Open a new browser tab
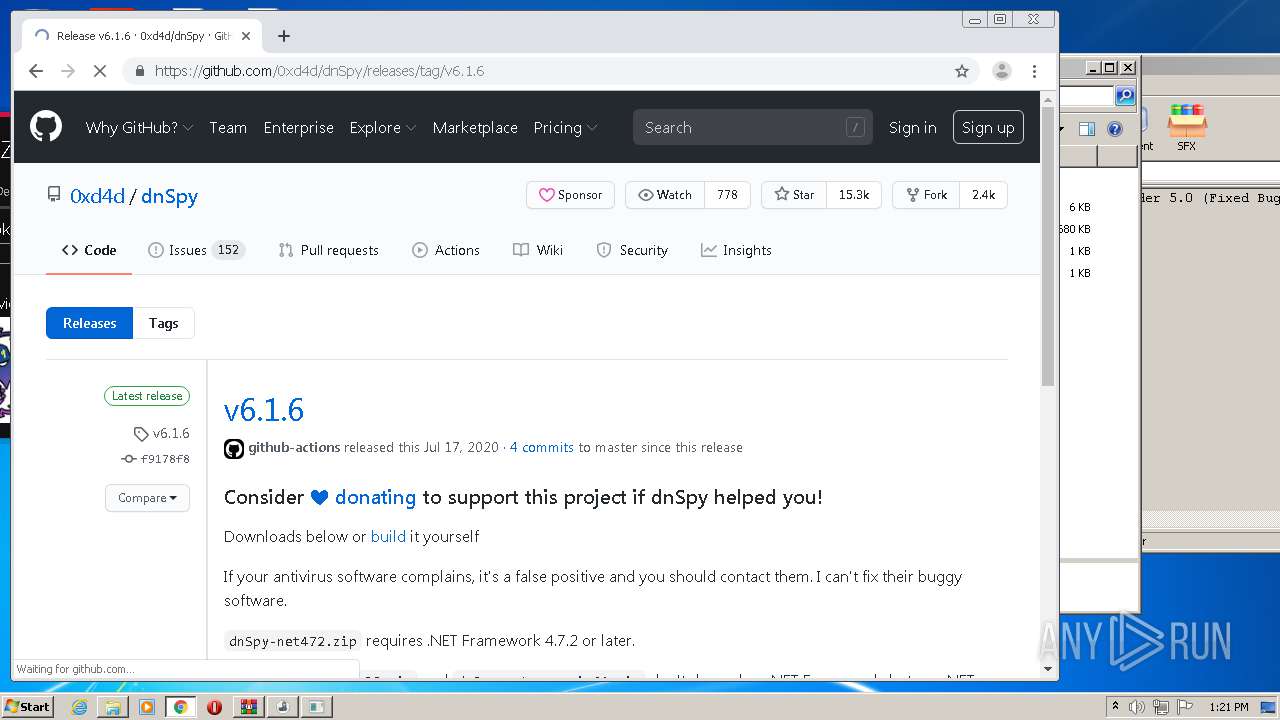The height and width of the screenshot is (720, 1280). click(x=284, y=36)
